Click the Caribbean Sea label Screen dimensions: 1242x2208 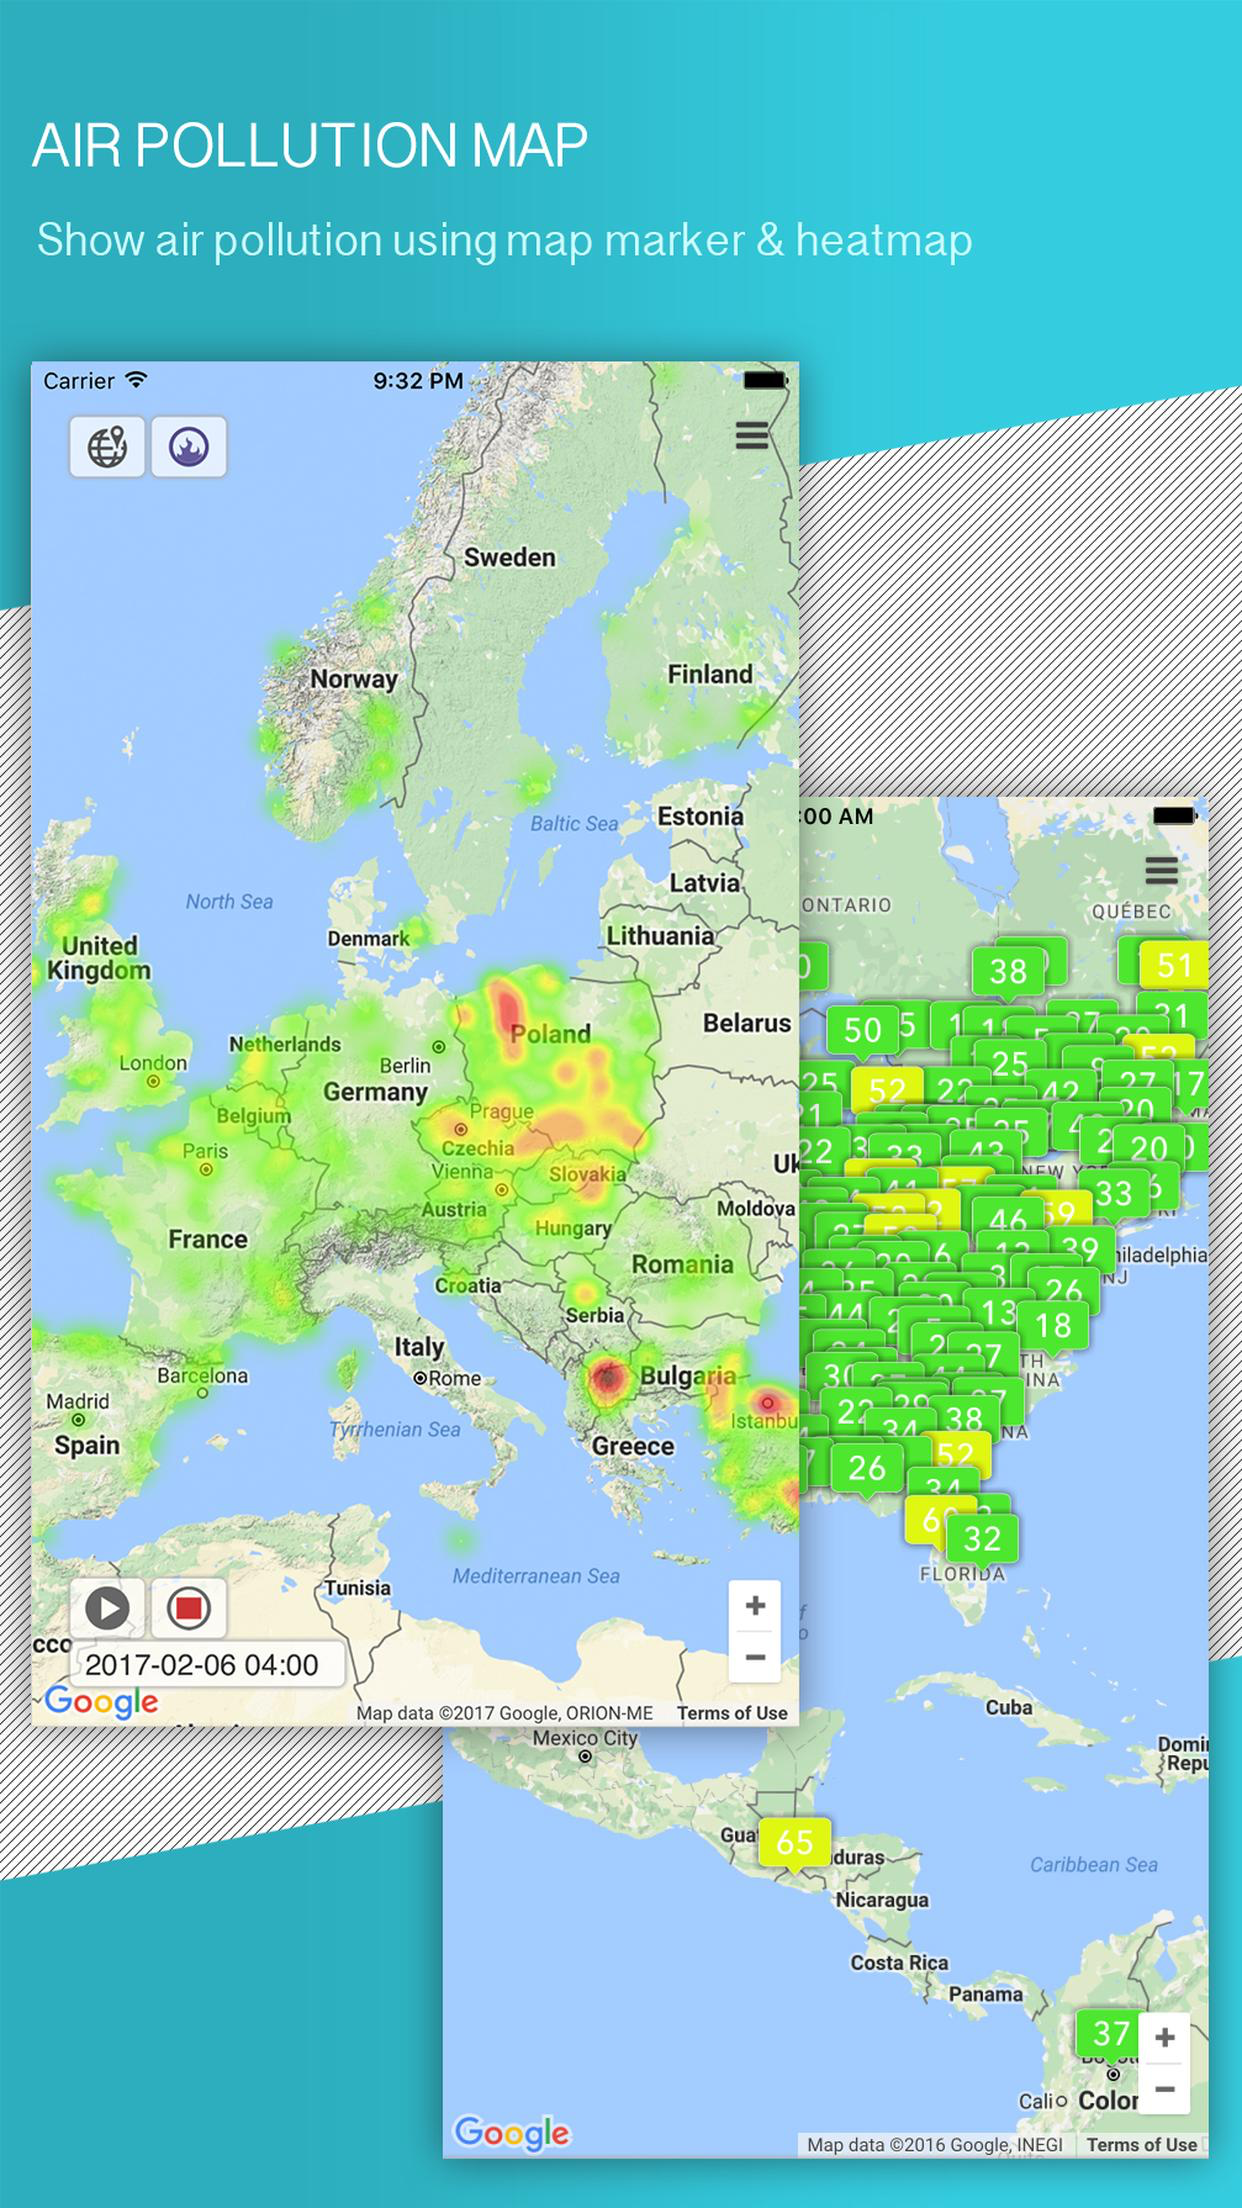click(1094, 1864)
